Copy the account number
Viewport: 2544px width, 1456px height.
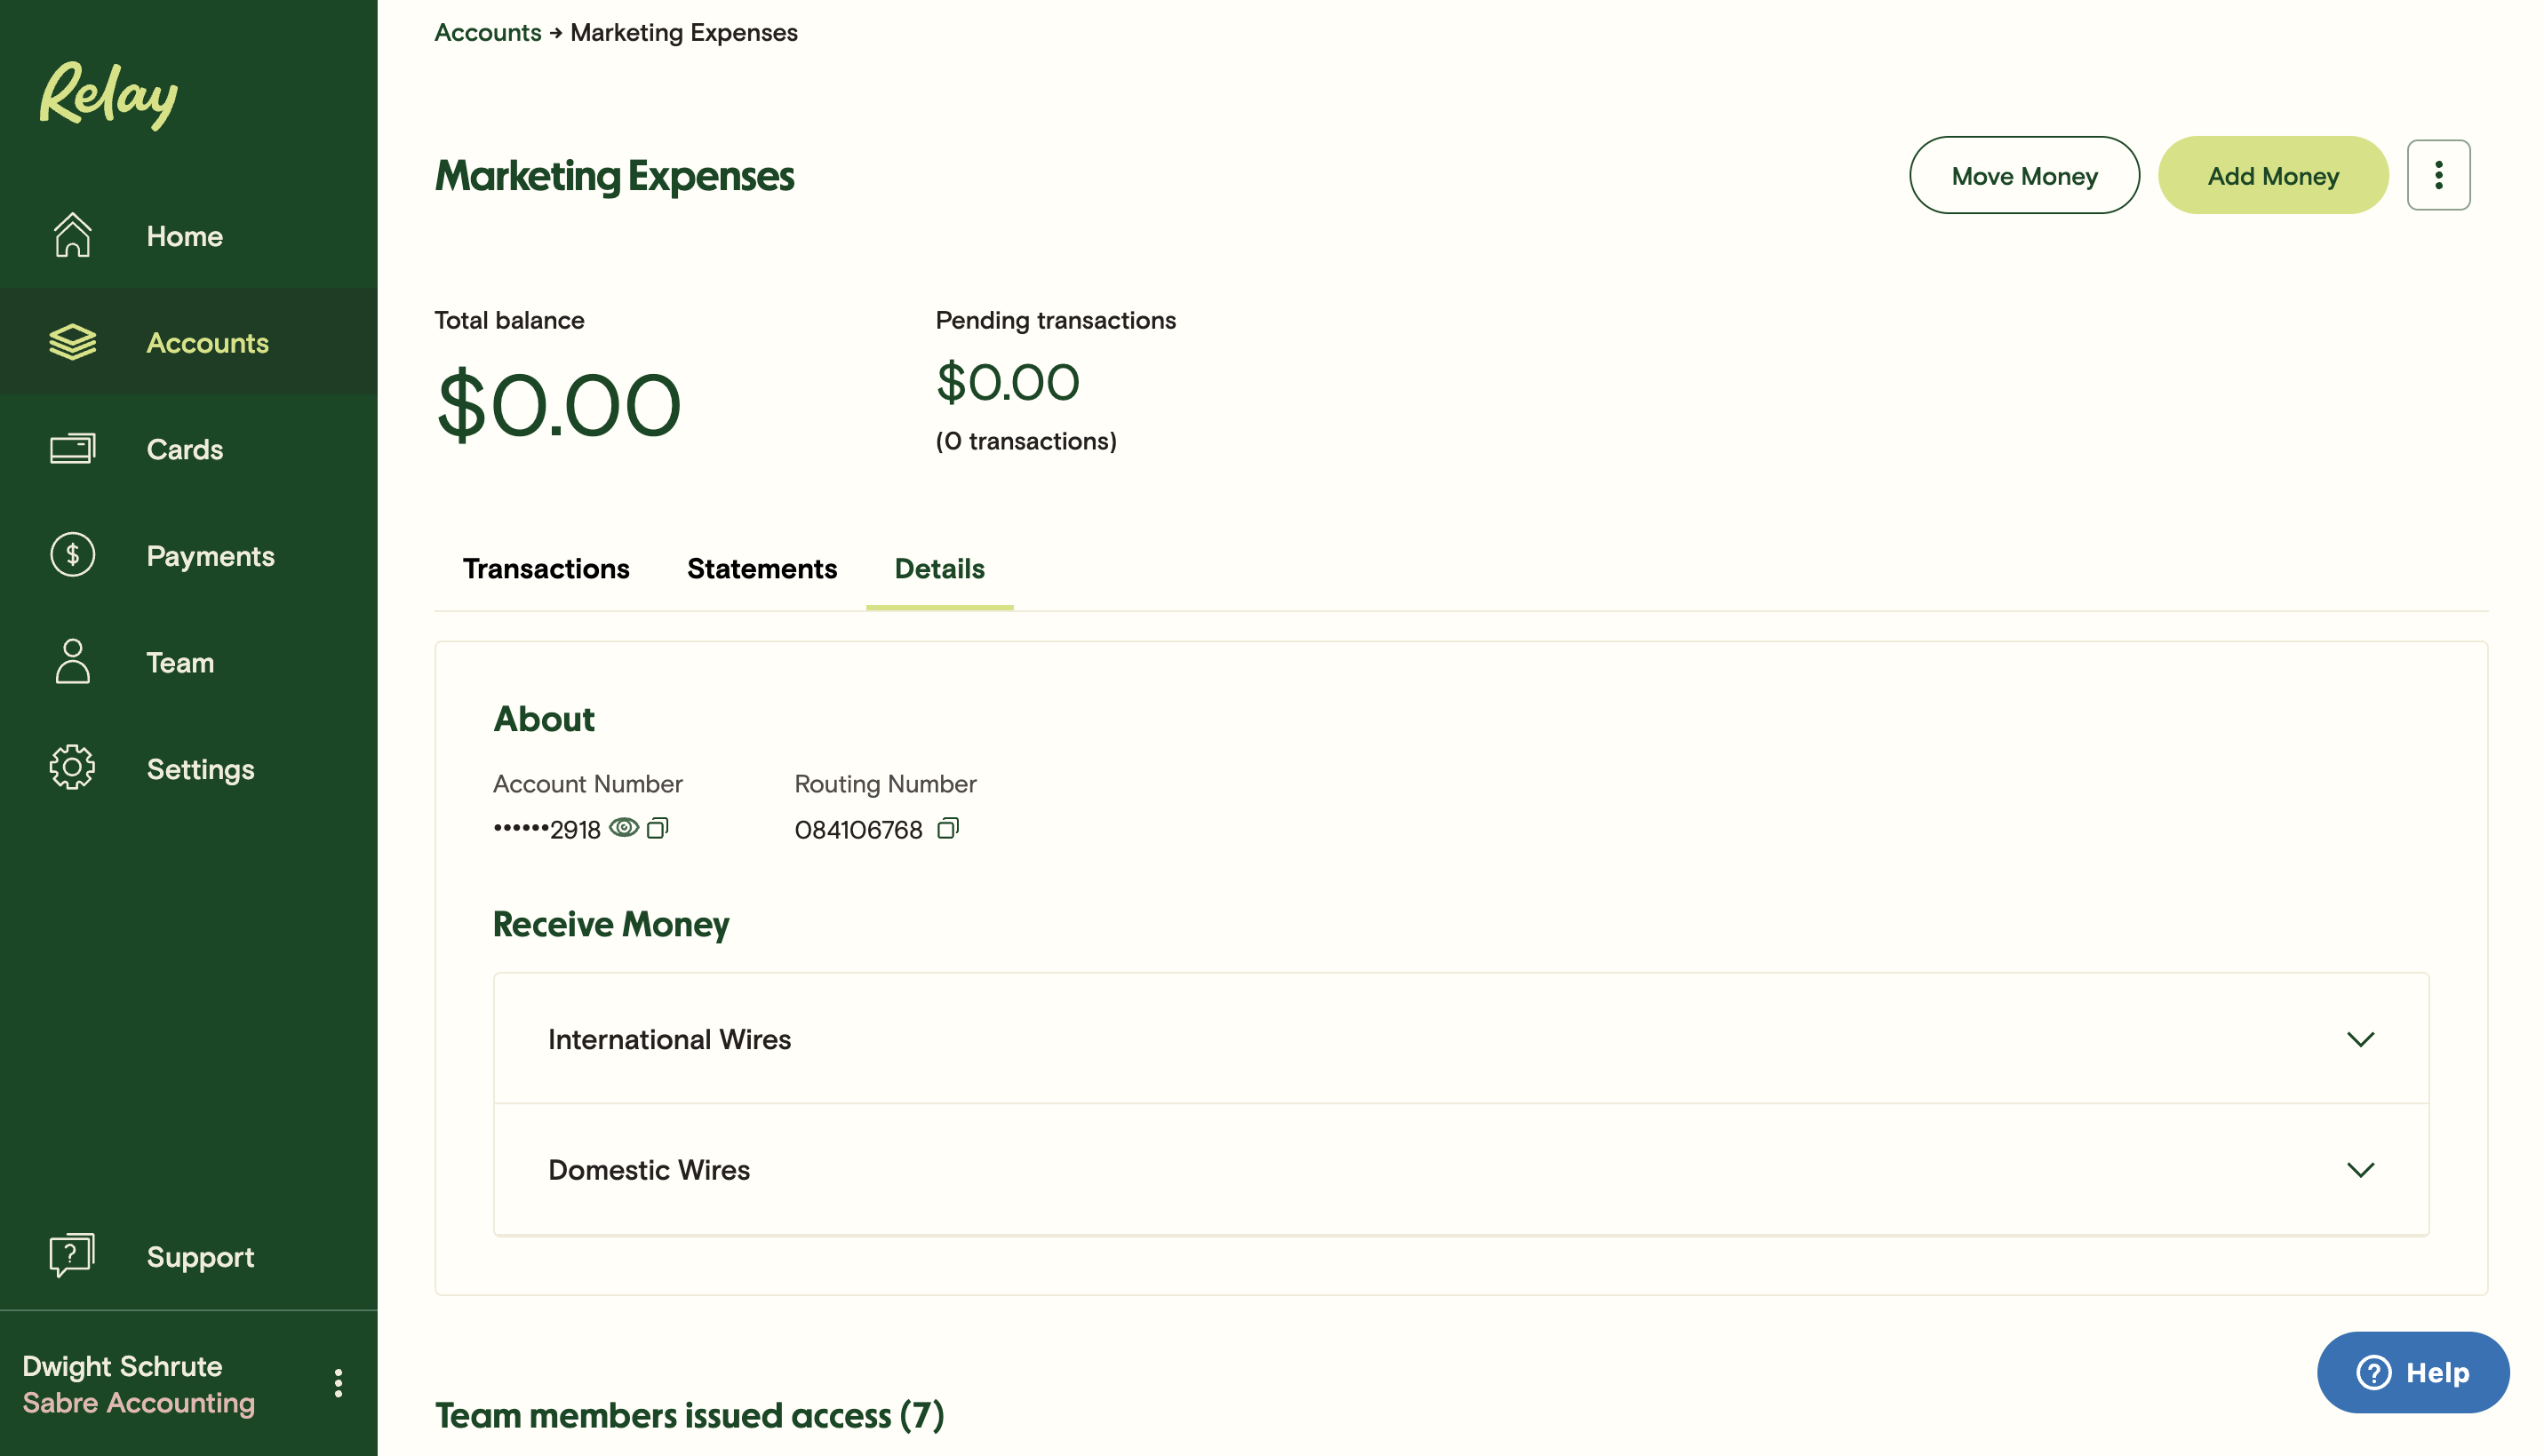[657, 828]
